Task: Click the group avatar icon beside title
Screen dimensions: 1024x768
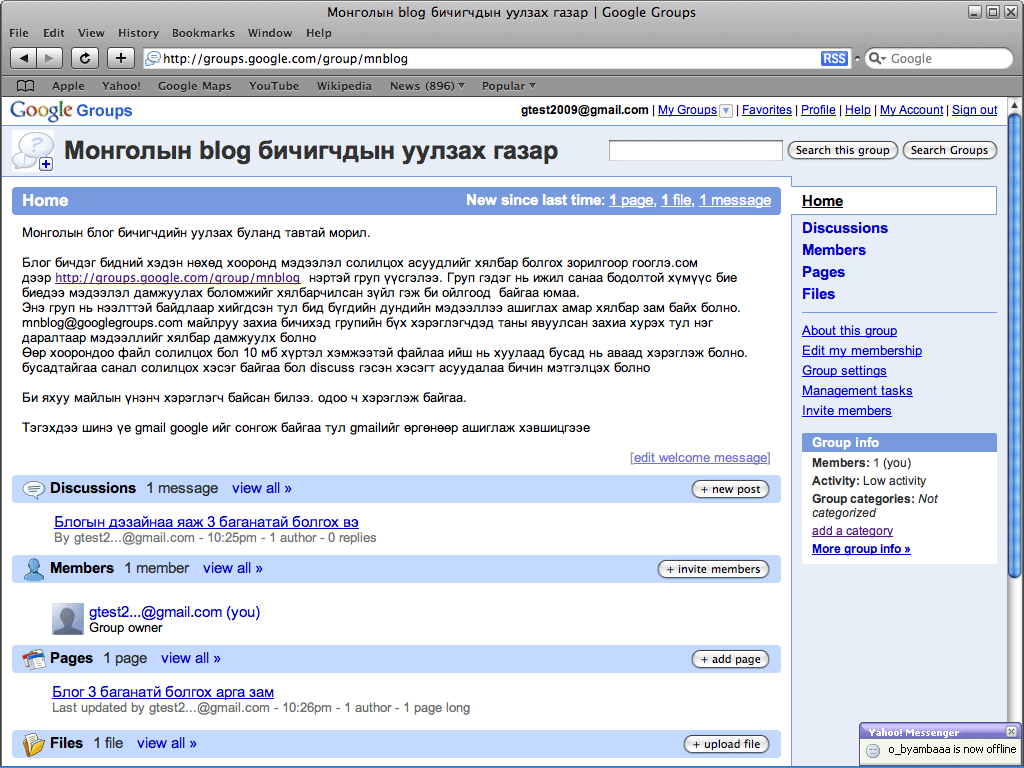Action: pos(33,151)
